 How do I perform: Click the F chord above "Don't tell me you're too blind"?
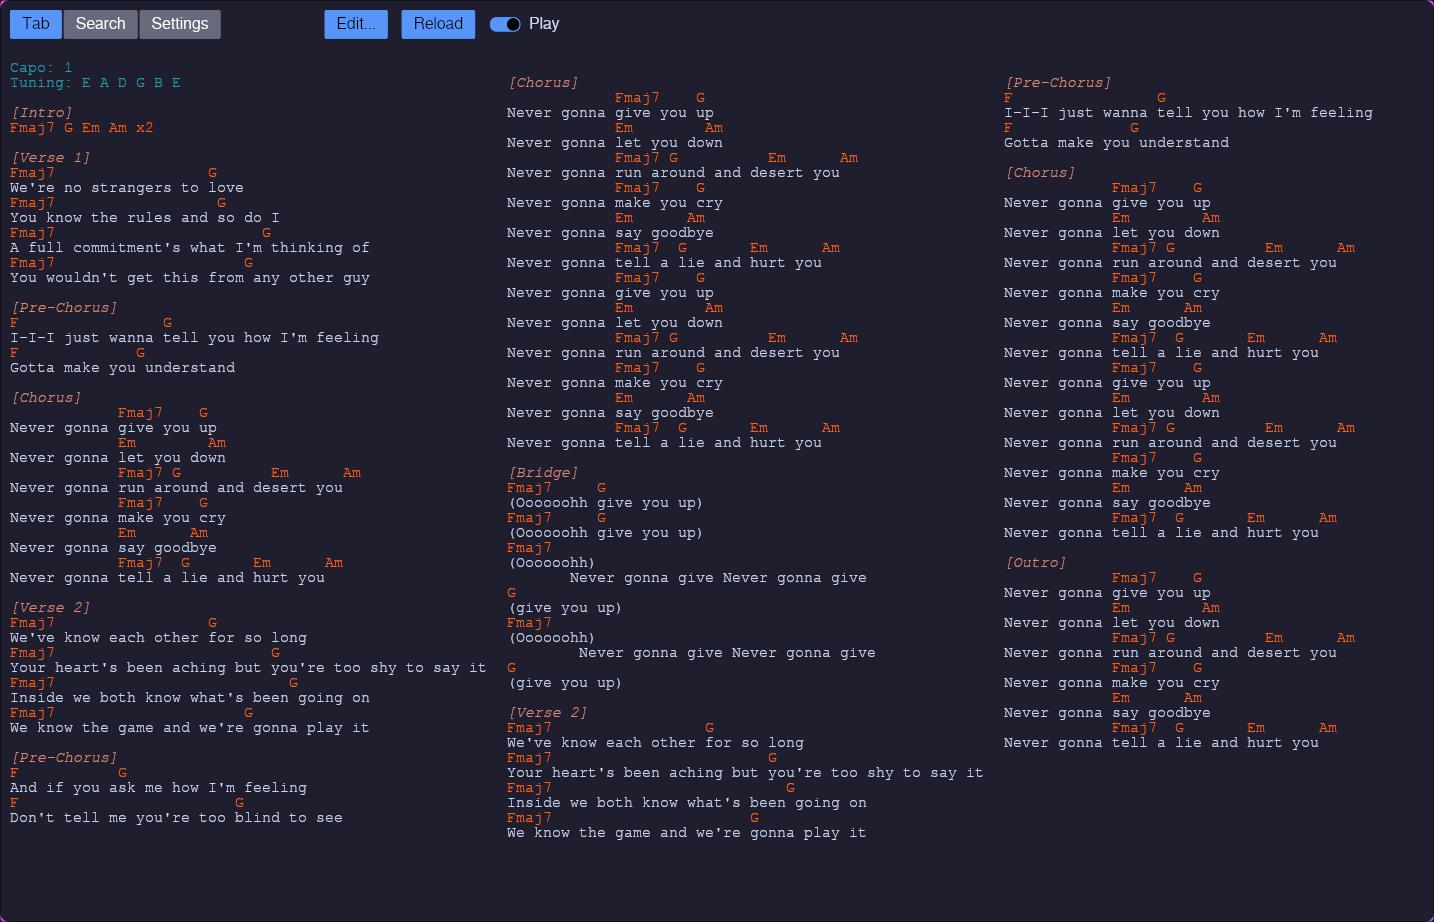[x=14, y=803]
